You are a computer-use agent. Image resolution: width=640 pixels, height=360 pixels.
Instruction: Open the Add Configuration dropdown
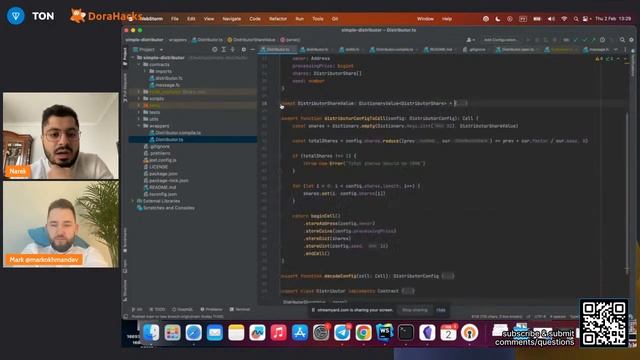pyautogui.click(x=500, y=40)
